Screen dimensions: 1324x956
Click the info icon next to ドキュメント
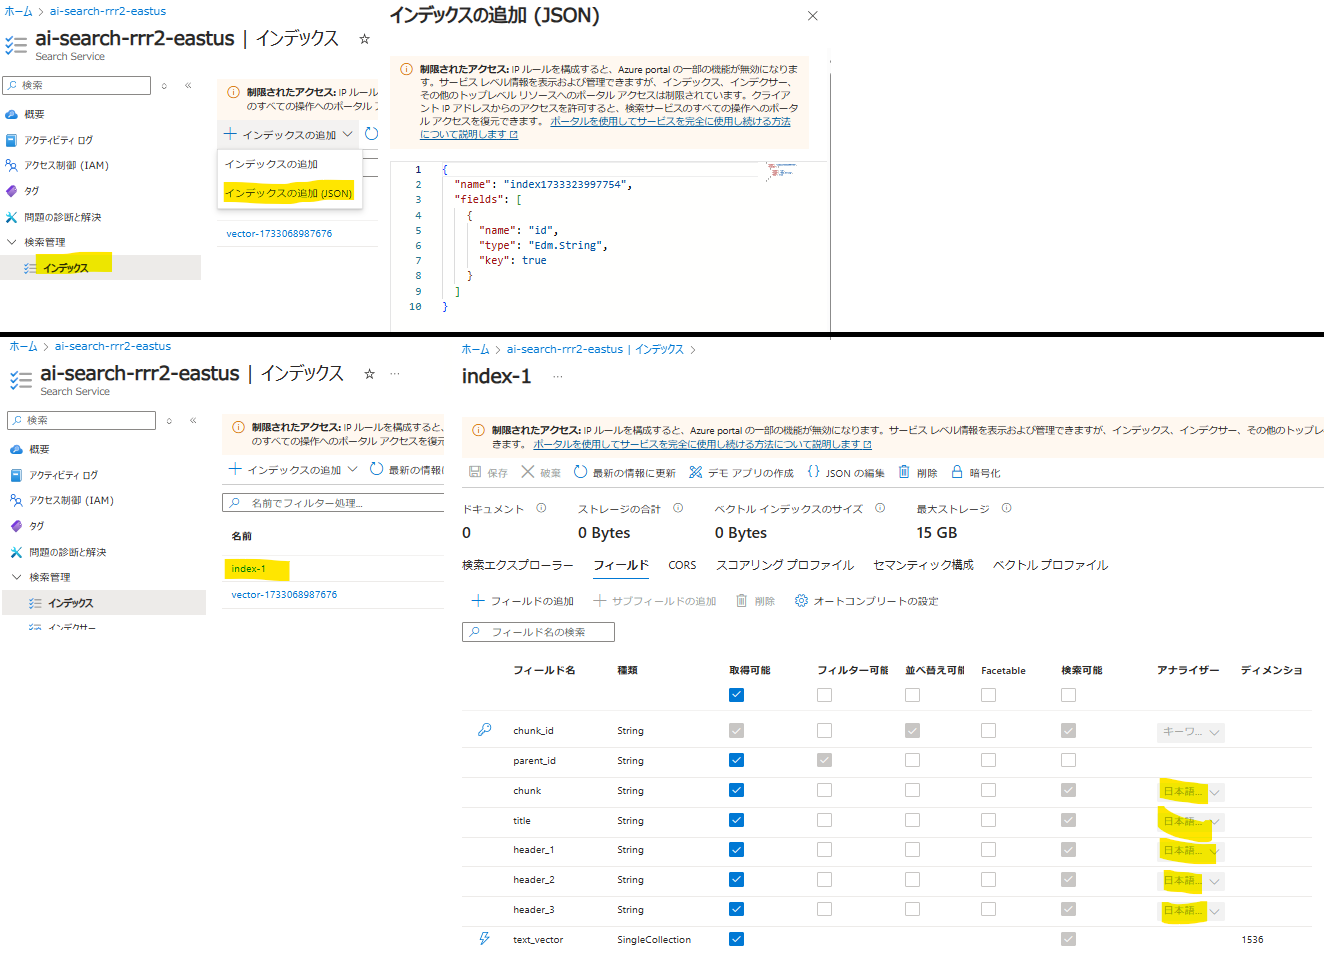click(x=541, y=508)
